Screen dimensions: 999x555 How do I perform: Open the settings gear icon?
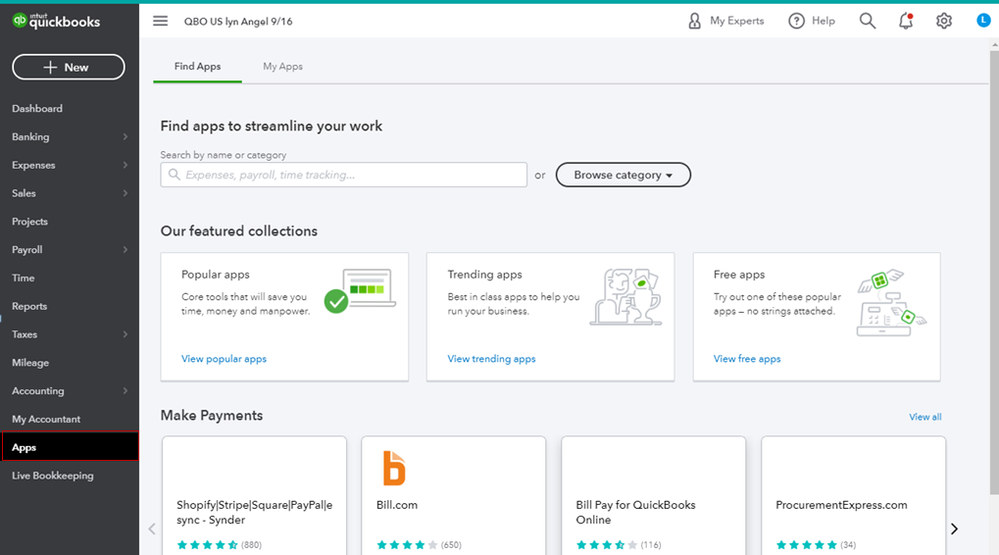click(944, 21)
